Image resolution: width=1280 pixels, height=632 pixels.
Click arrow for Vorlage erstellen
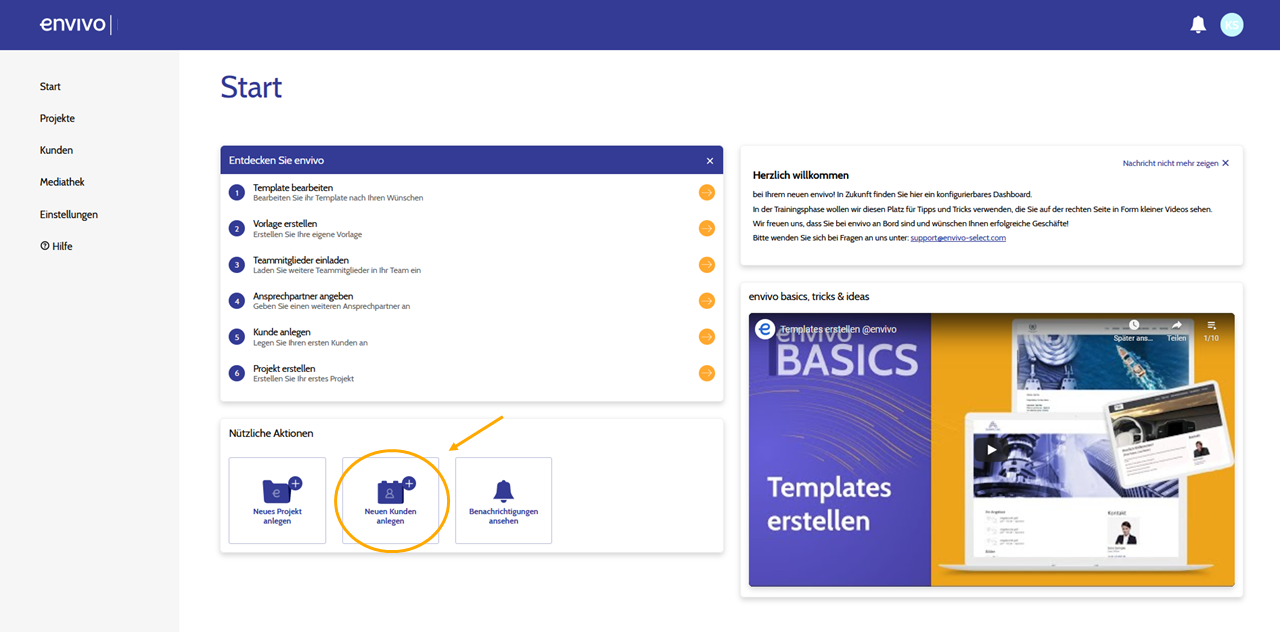(707, 229)
